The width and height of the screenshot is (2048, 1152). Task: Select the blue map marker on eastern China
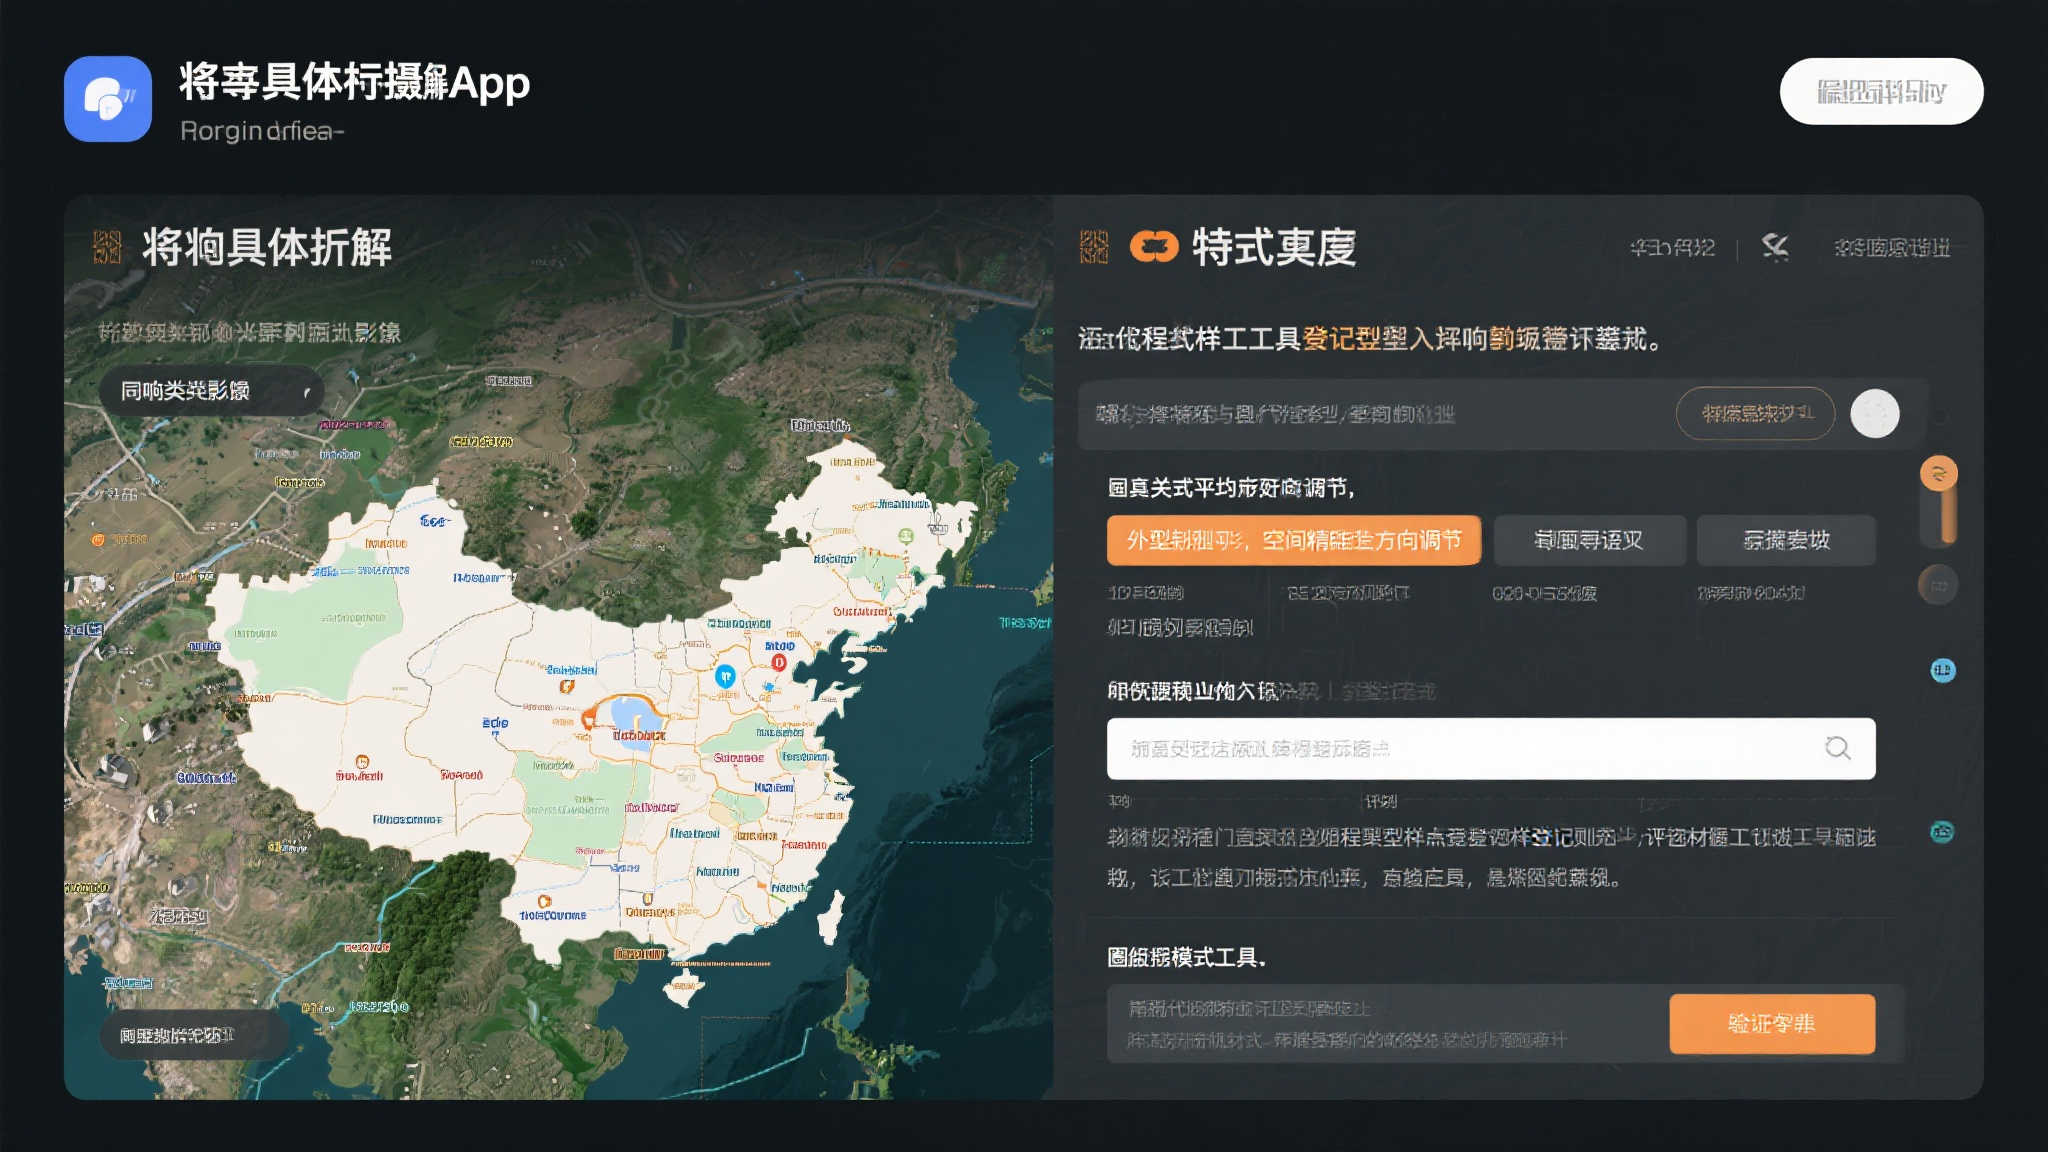pos(726,676)
